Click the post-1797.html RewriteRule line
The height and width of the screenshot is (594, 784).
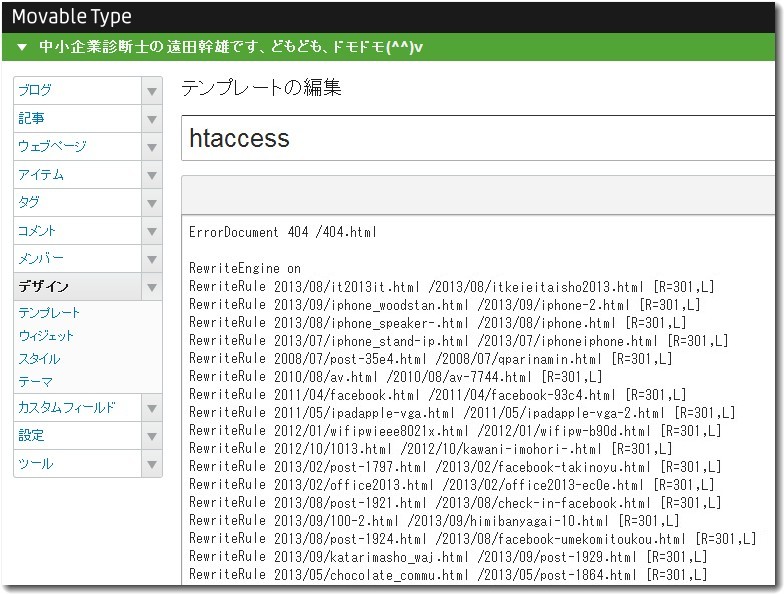455,466
